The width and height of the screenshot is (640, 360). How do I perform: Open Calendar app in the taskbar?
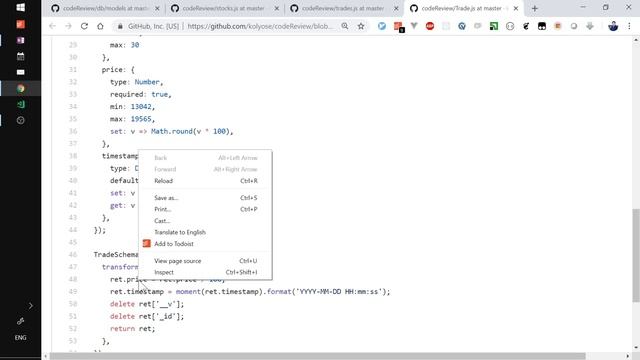click(x=20, y=56)
